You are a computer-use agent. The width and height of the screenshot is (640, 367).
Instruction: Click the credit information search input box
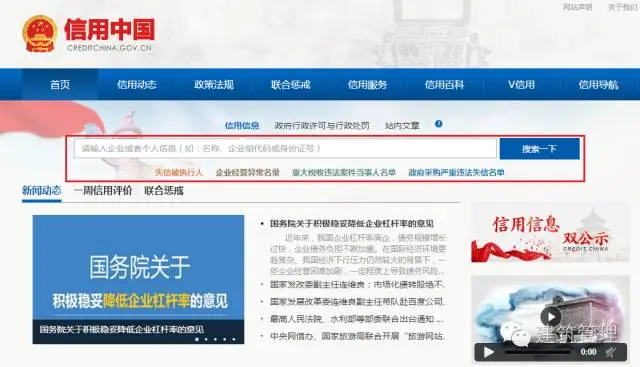(x=285, y=149)
